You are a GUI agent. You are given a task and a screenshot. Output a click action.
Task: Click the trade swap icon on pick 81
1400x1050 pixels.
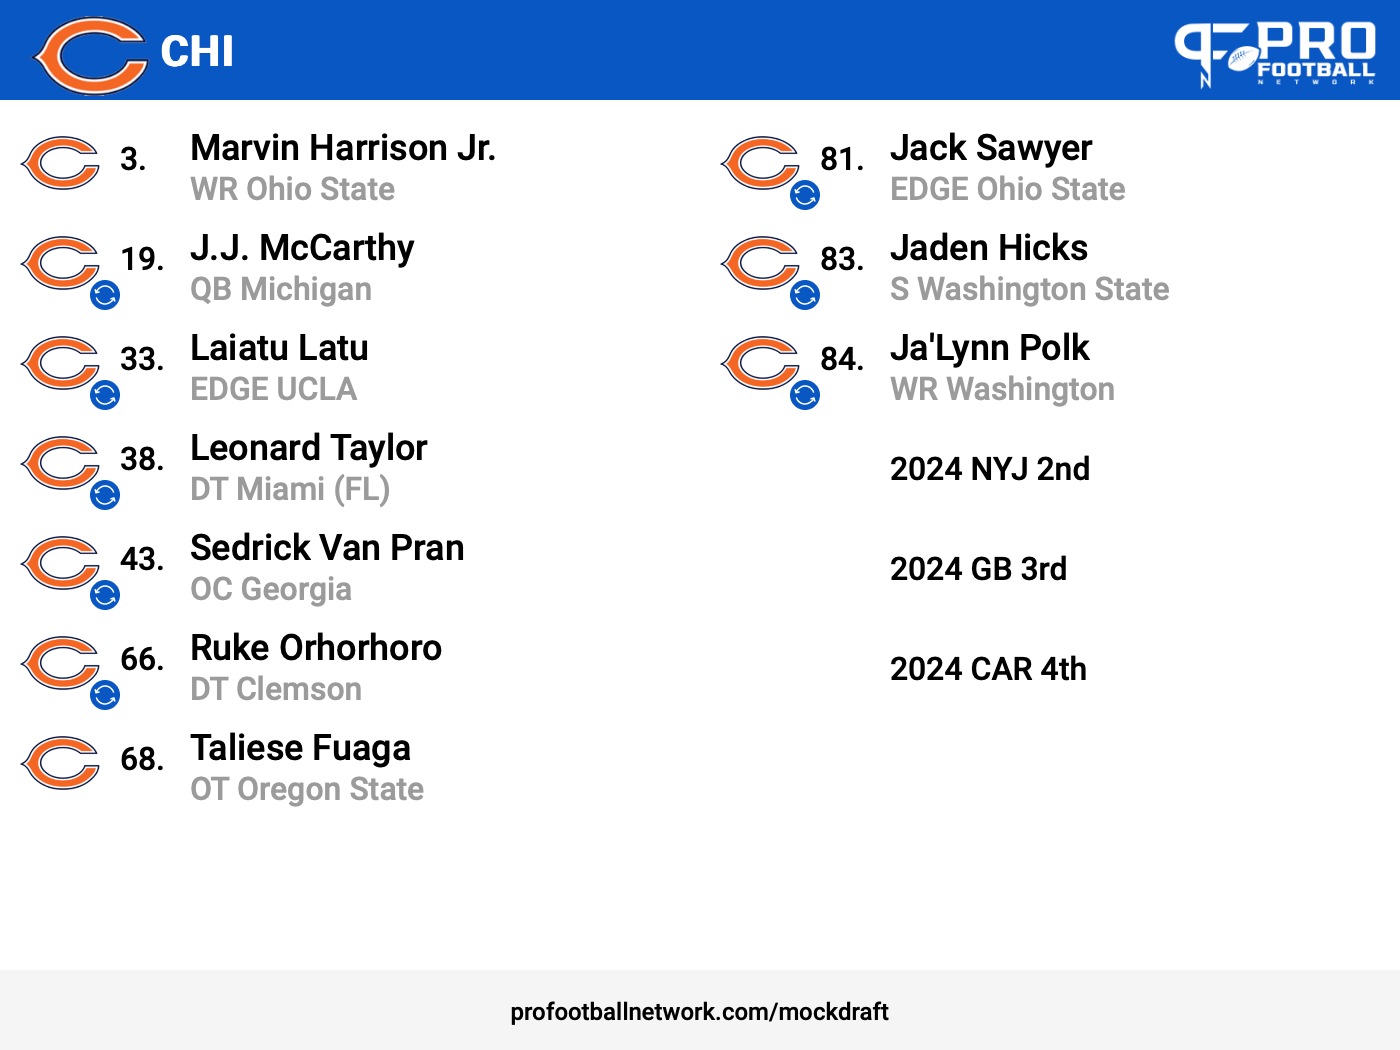805,195
